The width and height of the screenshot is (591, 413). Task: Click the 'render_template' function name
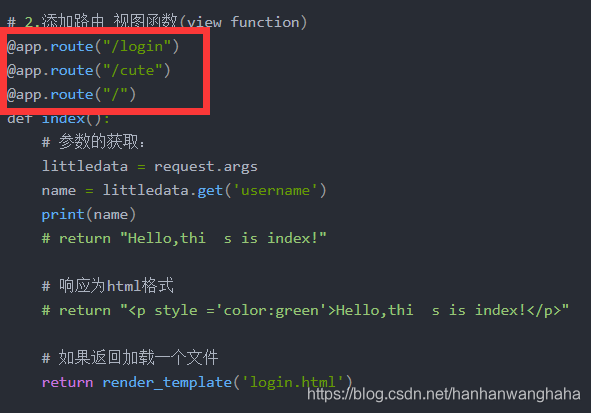click(167, 382)
